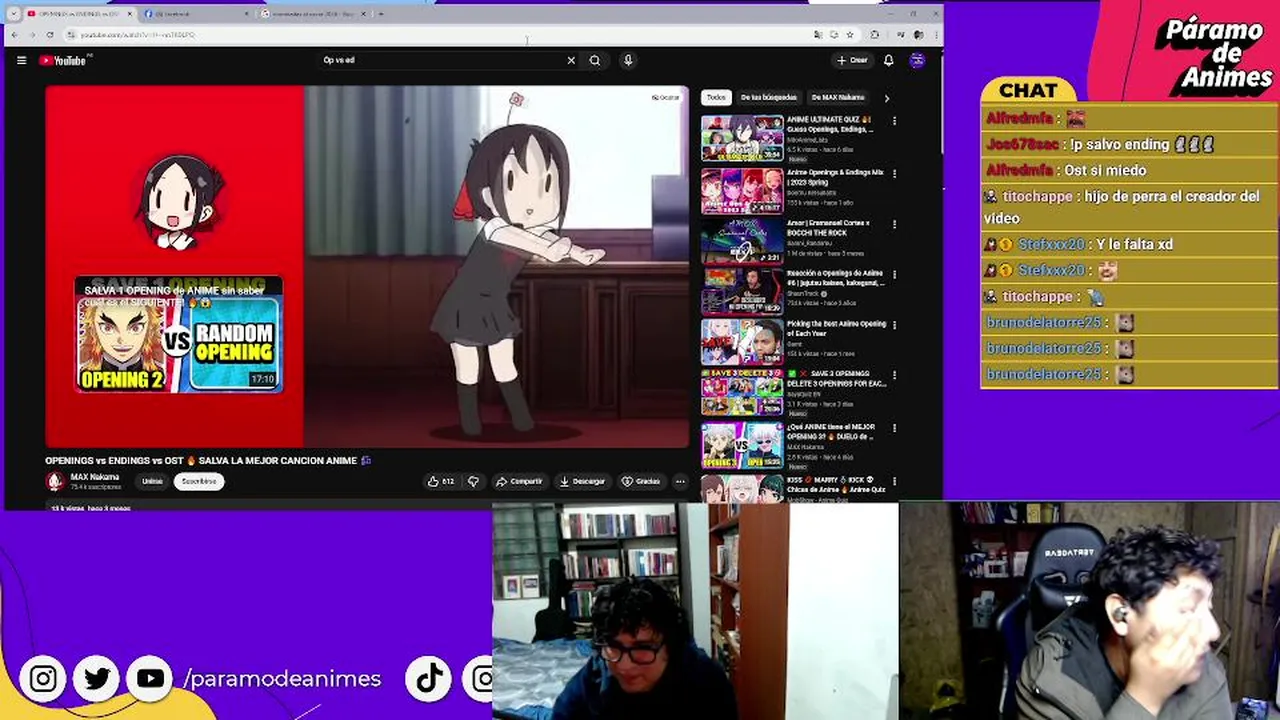
Task: Switch to the third browser tab
Action: [x=312, y=14]
